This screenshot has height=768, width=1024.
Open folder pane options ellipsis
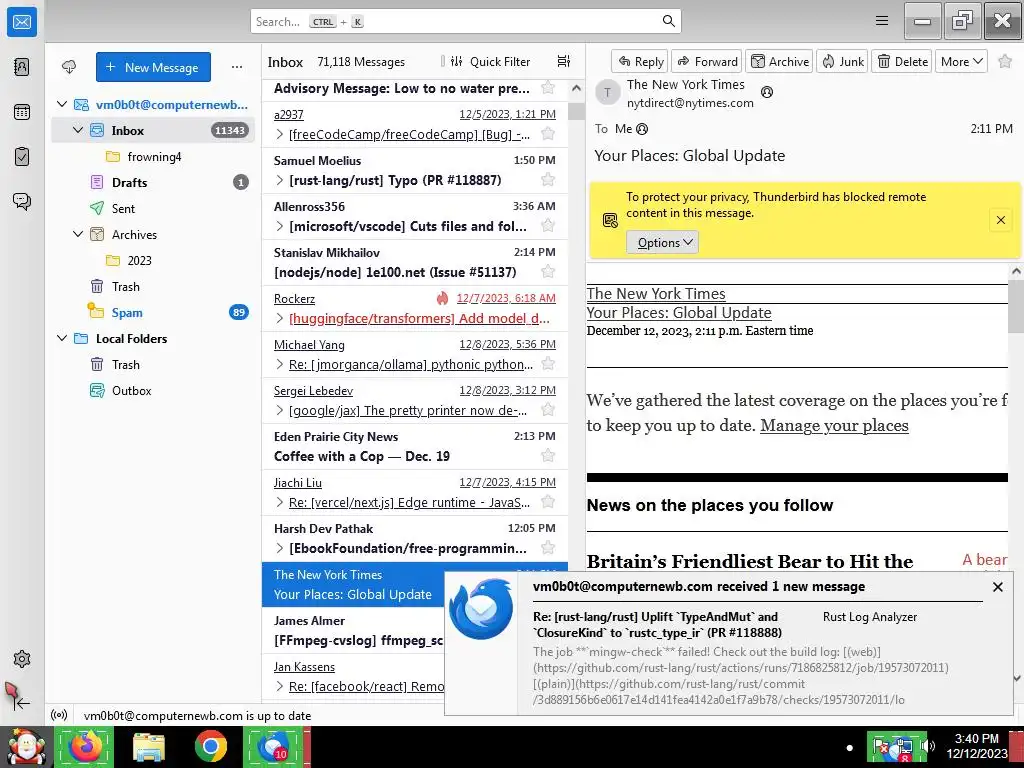pos(236,67)
